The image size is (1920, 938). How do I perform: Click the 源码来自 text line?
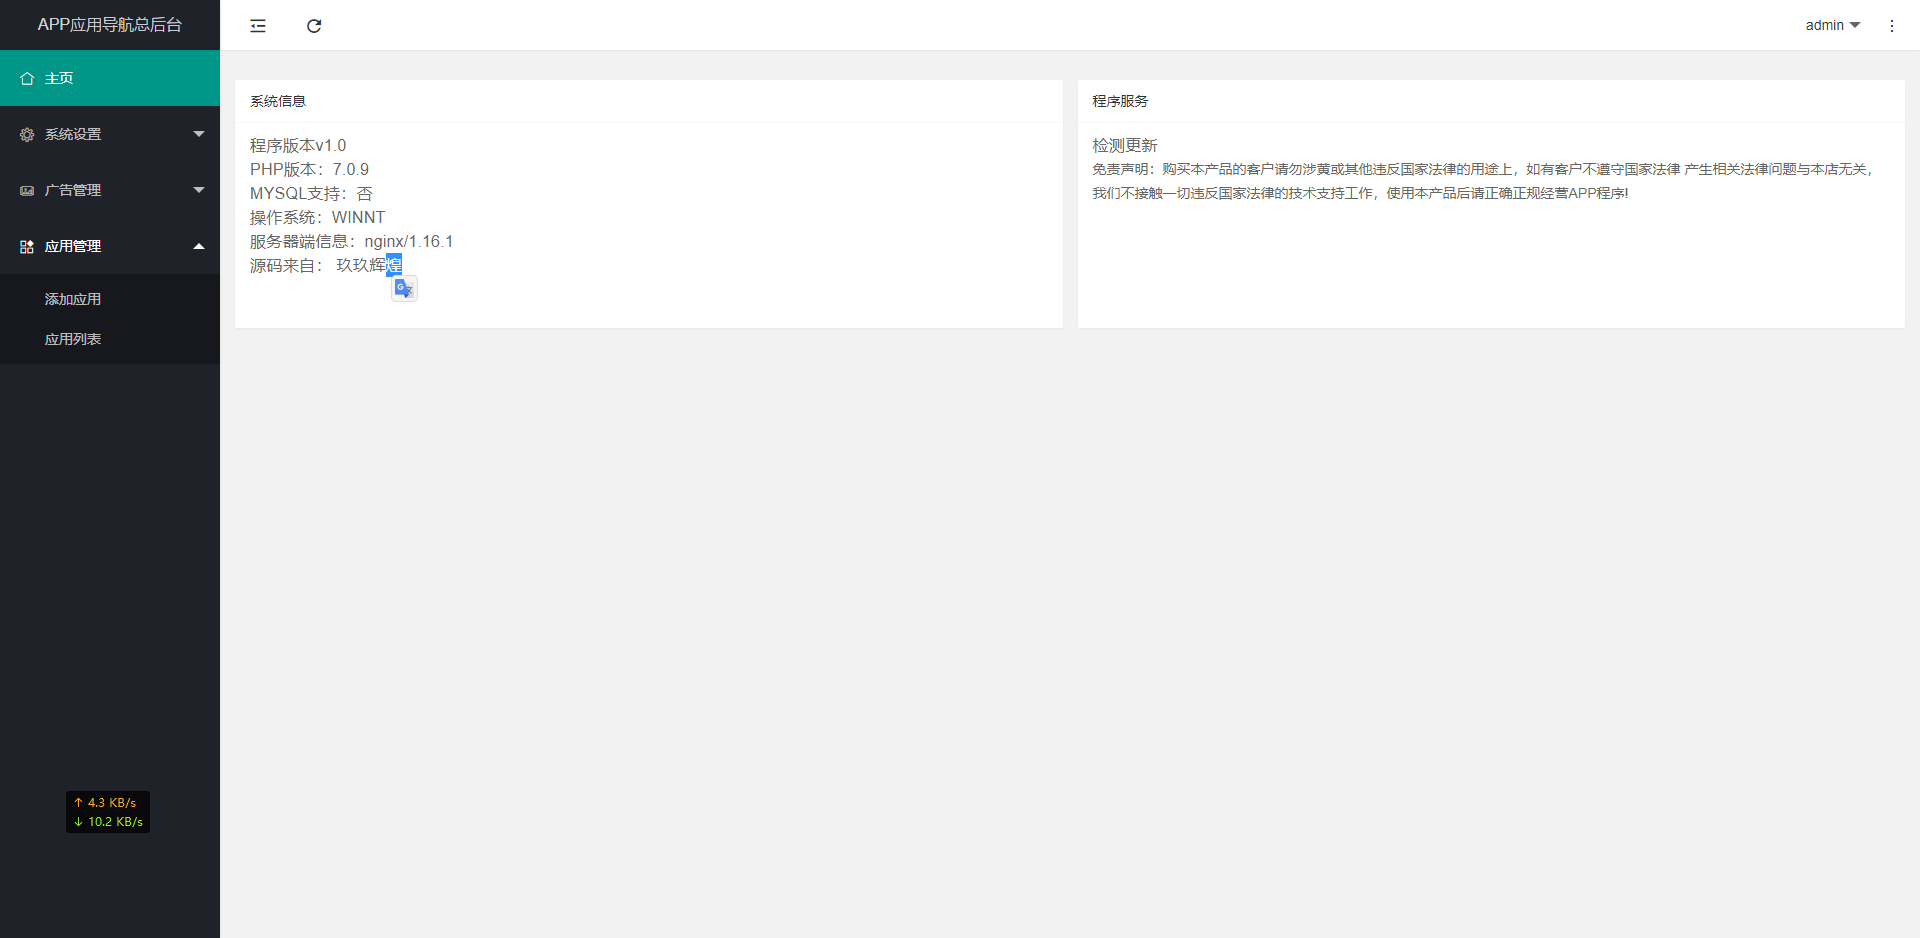point(326,265)
